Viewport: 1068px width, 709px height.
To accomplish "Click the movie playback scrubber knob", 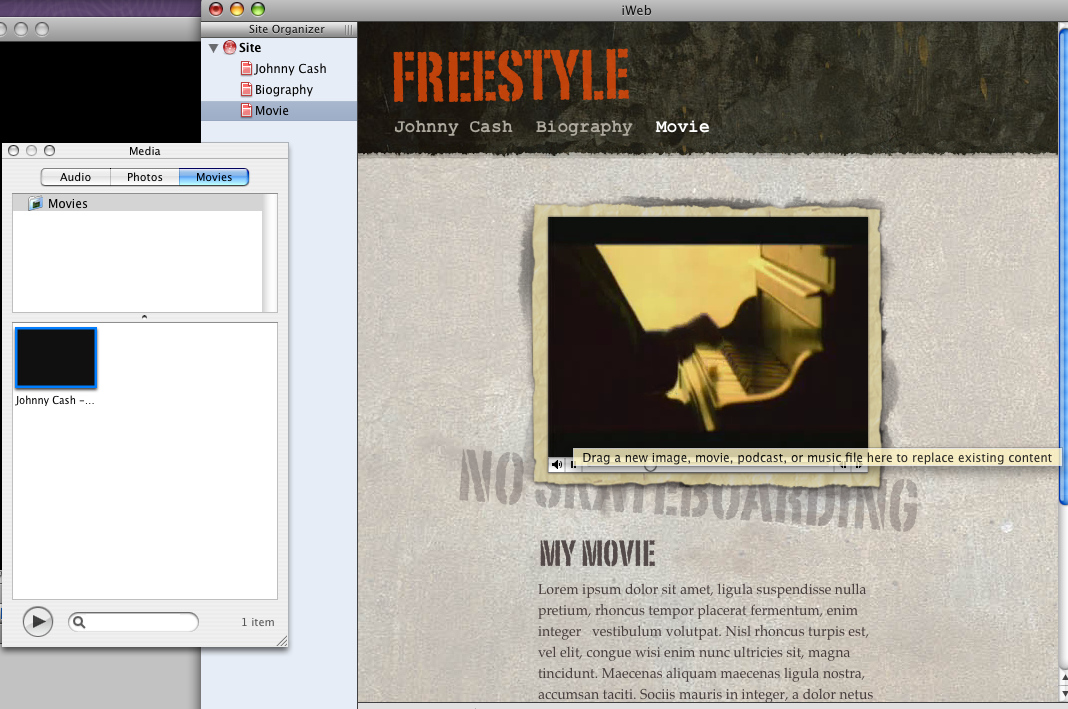I will click(x=650, y=467).
